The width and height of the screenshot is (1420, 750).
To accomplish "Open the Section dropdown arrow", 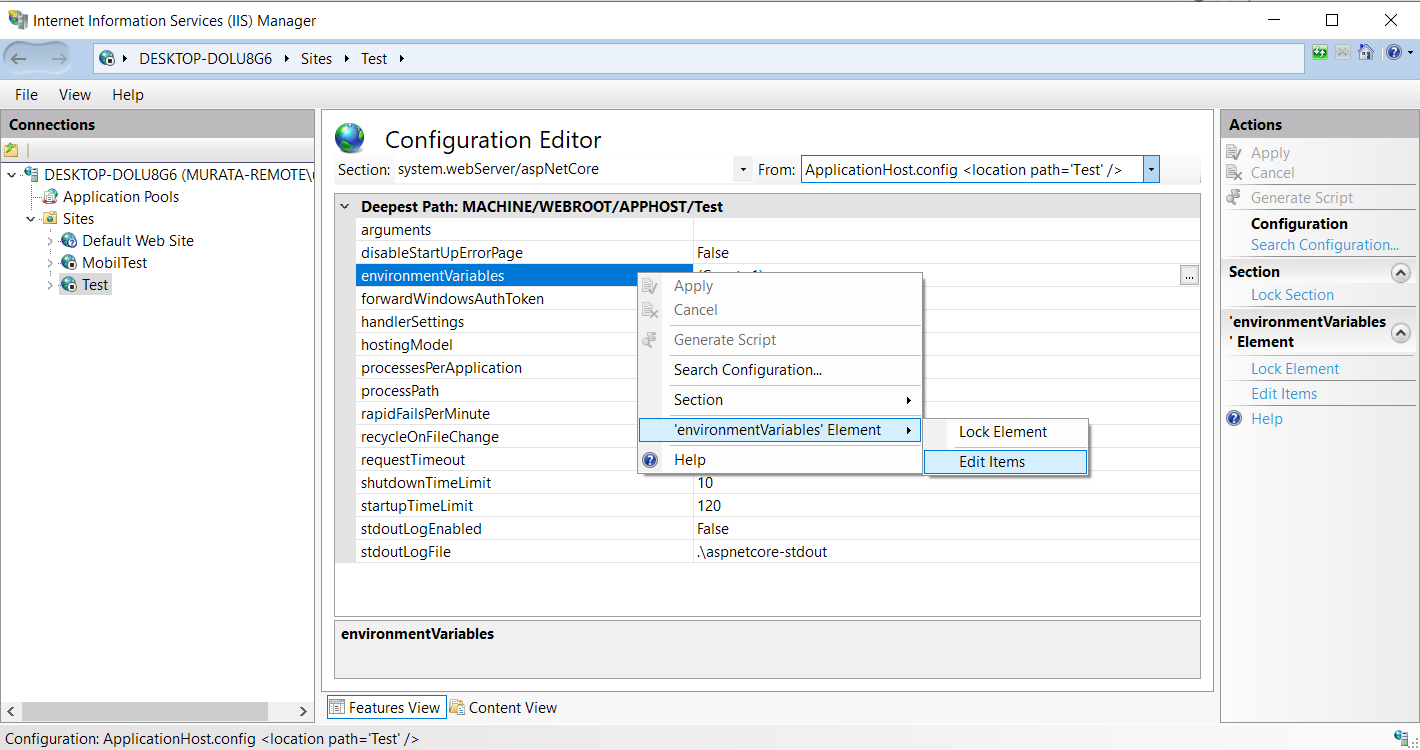I will click(x=743, y=170).
